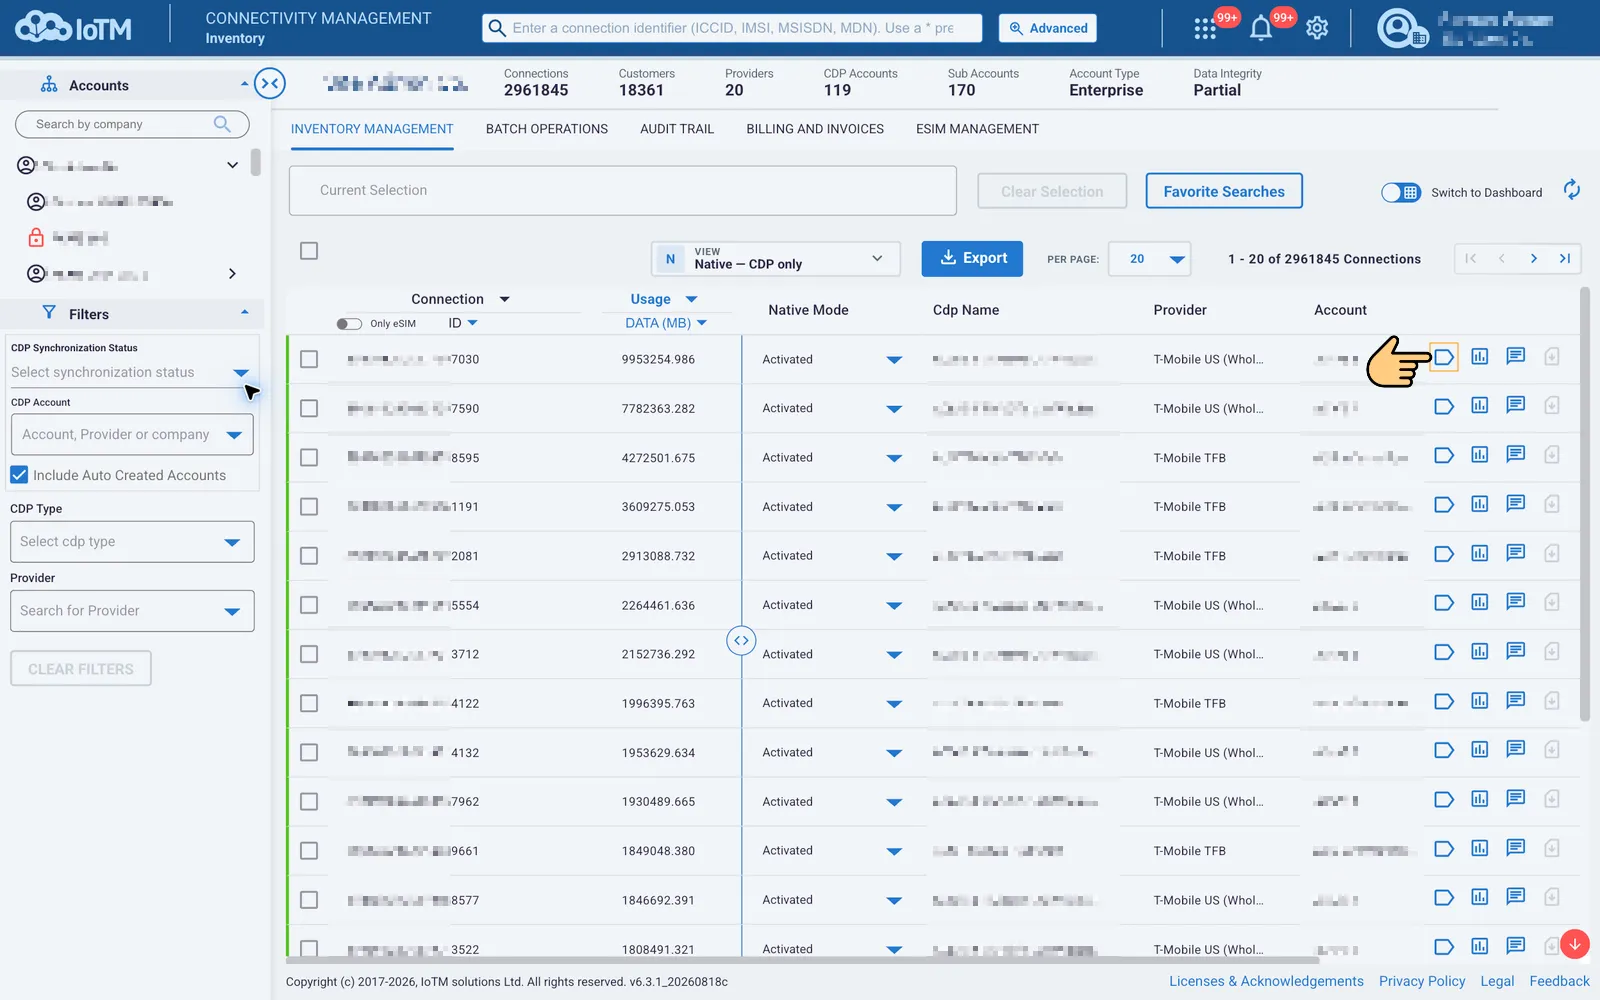Viewport: 1600px width, 1000px height.
Task: Switch to the Batch Operations tab
Action: pos(547,129)
